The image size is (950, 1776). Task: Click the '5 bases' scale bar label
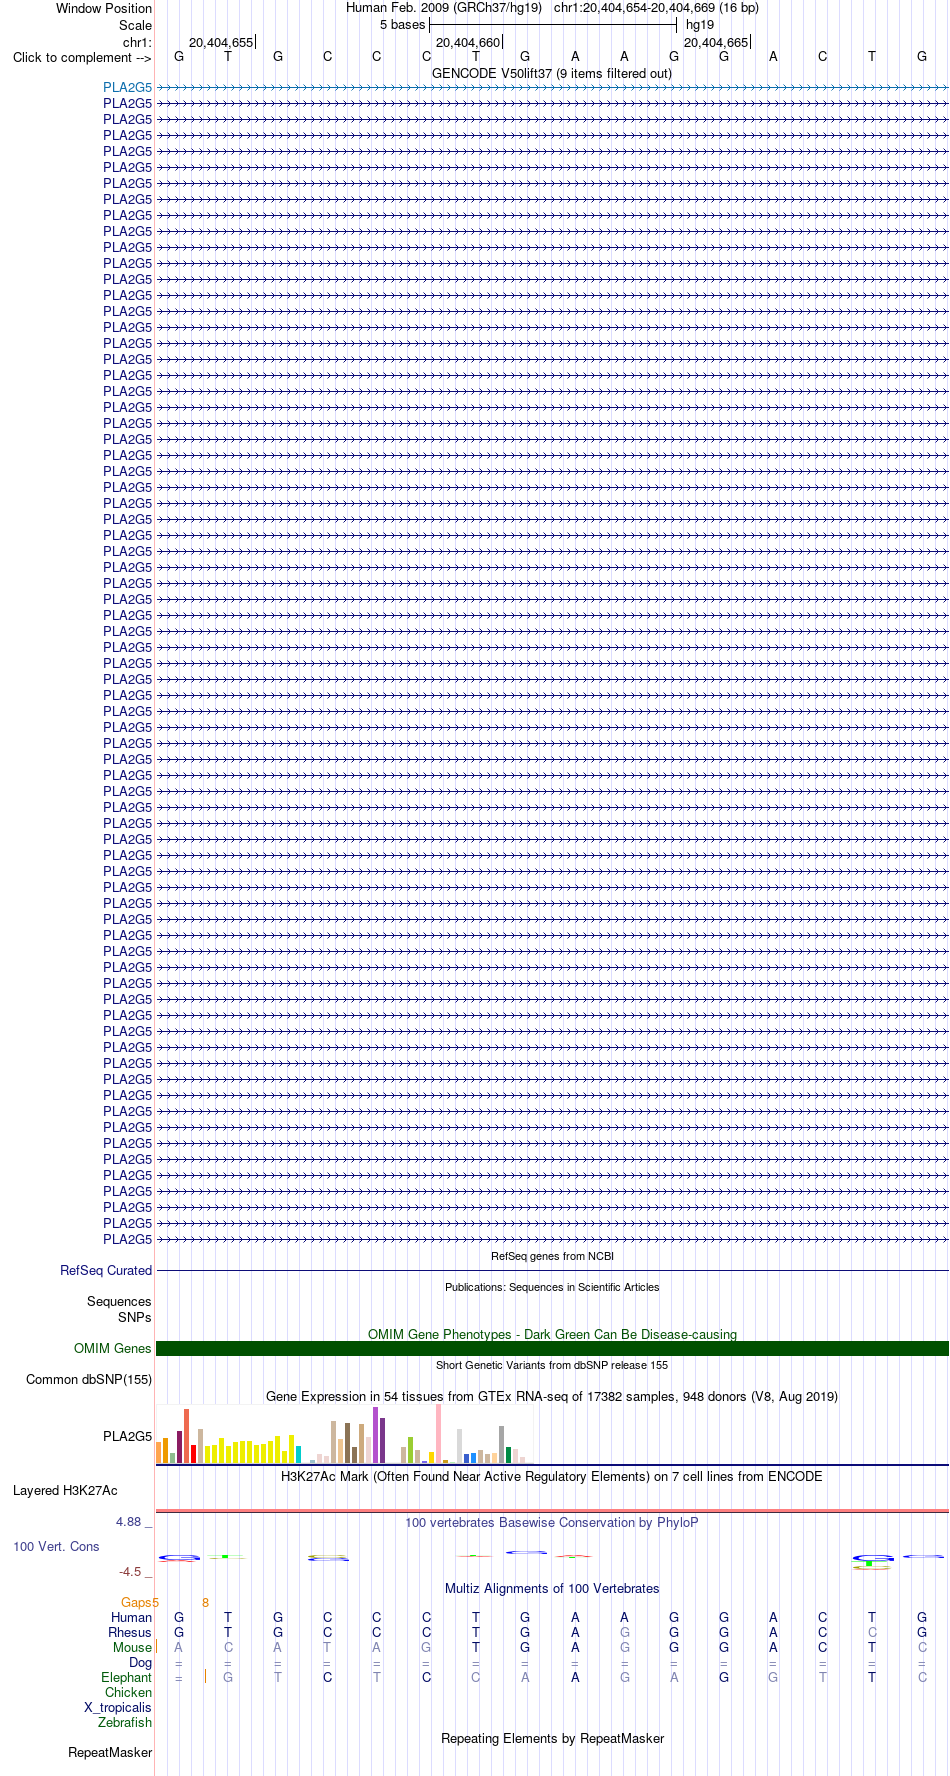coord(402,25)
